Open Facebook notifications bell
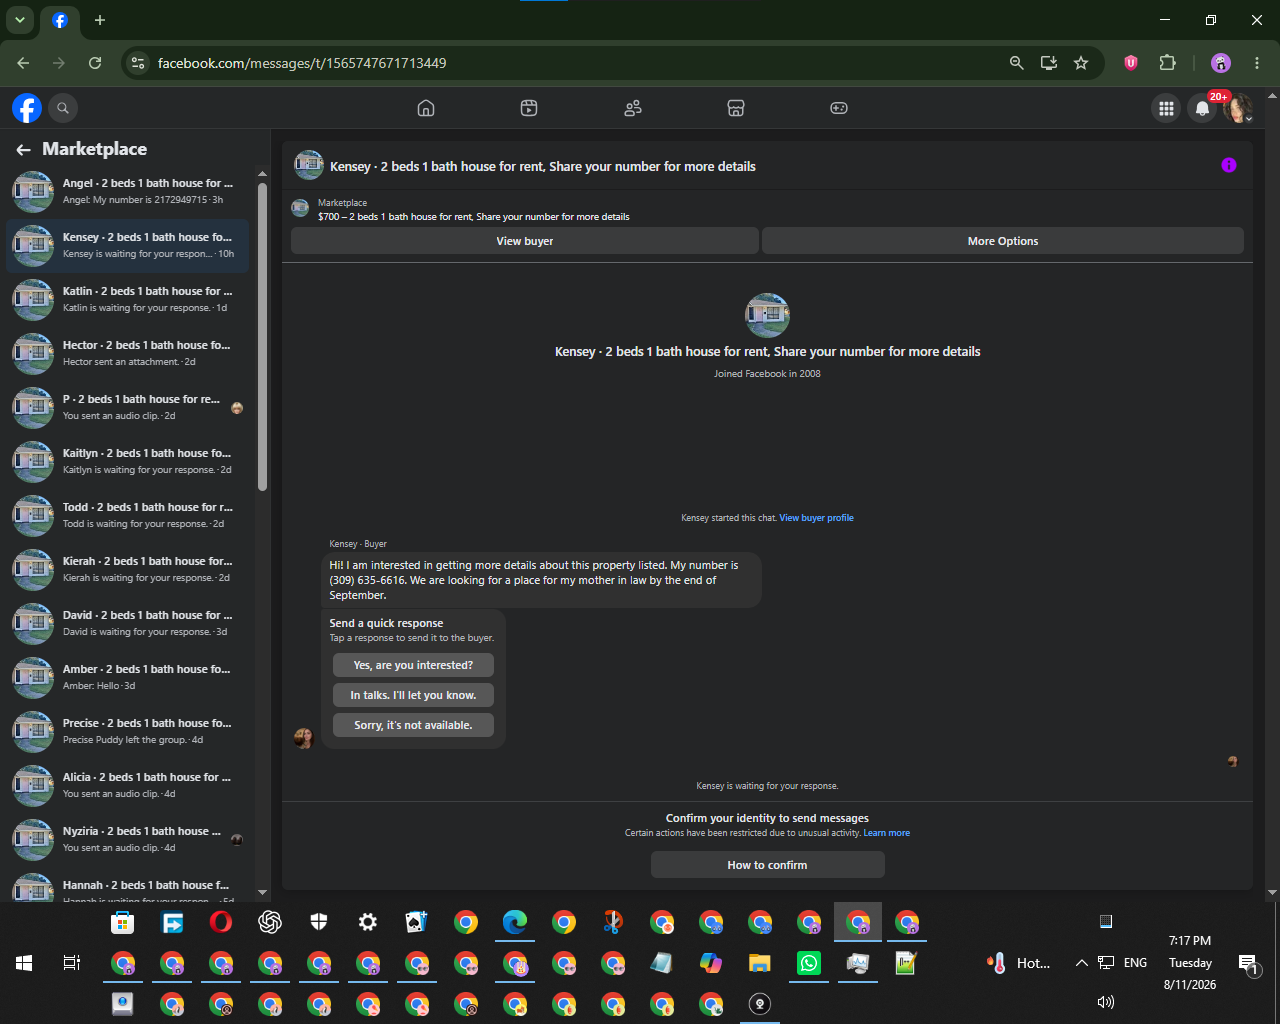 (1202, 108)
